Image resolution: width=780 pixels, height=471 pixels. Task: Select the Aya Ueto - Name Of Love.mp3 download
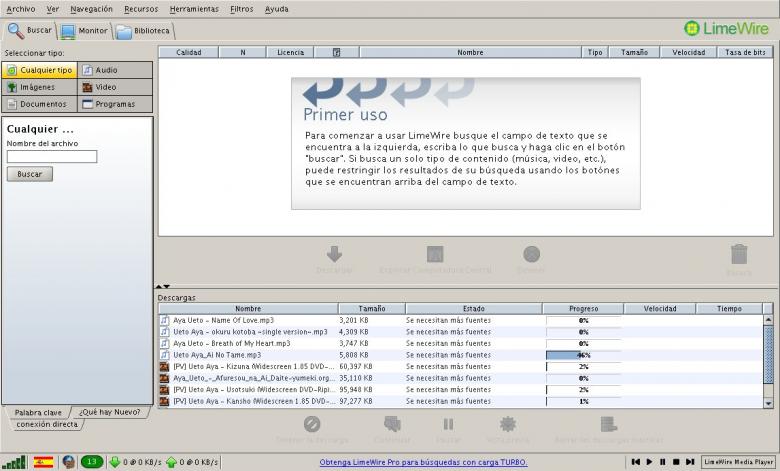(x=461, y=320)
